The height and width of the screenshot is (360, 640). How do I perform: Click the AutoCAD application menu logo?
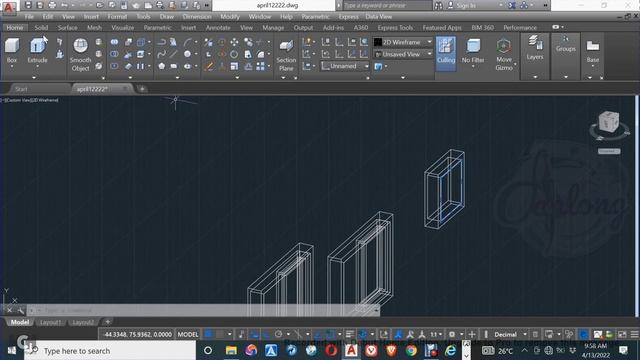(x=9, y=7)
